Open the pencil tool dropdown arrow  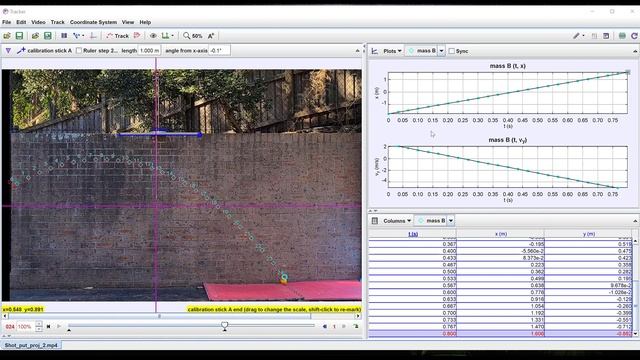tap(583, 36)
